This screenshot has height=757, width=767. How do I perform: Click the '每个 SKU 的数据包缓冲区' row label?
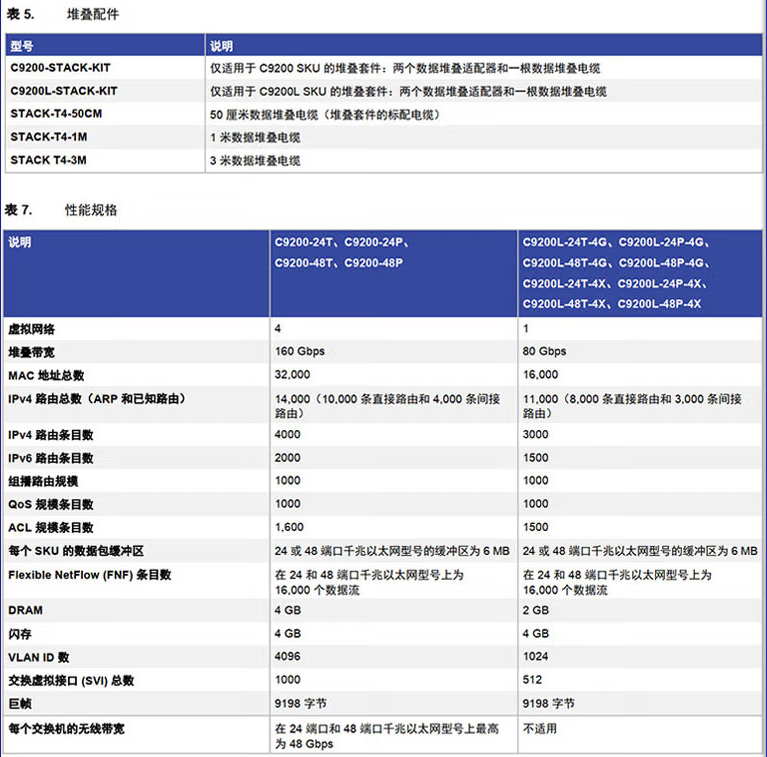click(x=76, y=551)
